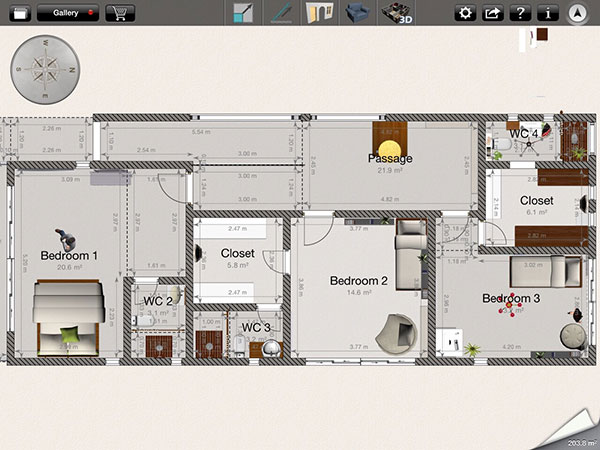Open the help question mark
600x450 pixels.
(520, 13)
